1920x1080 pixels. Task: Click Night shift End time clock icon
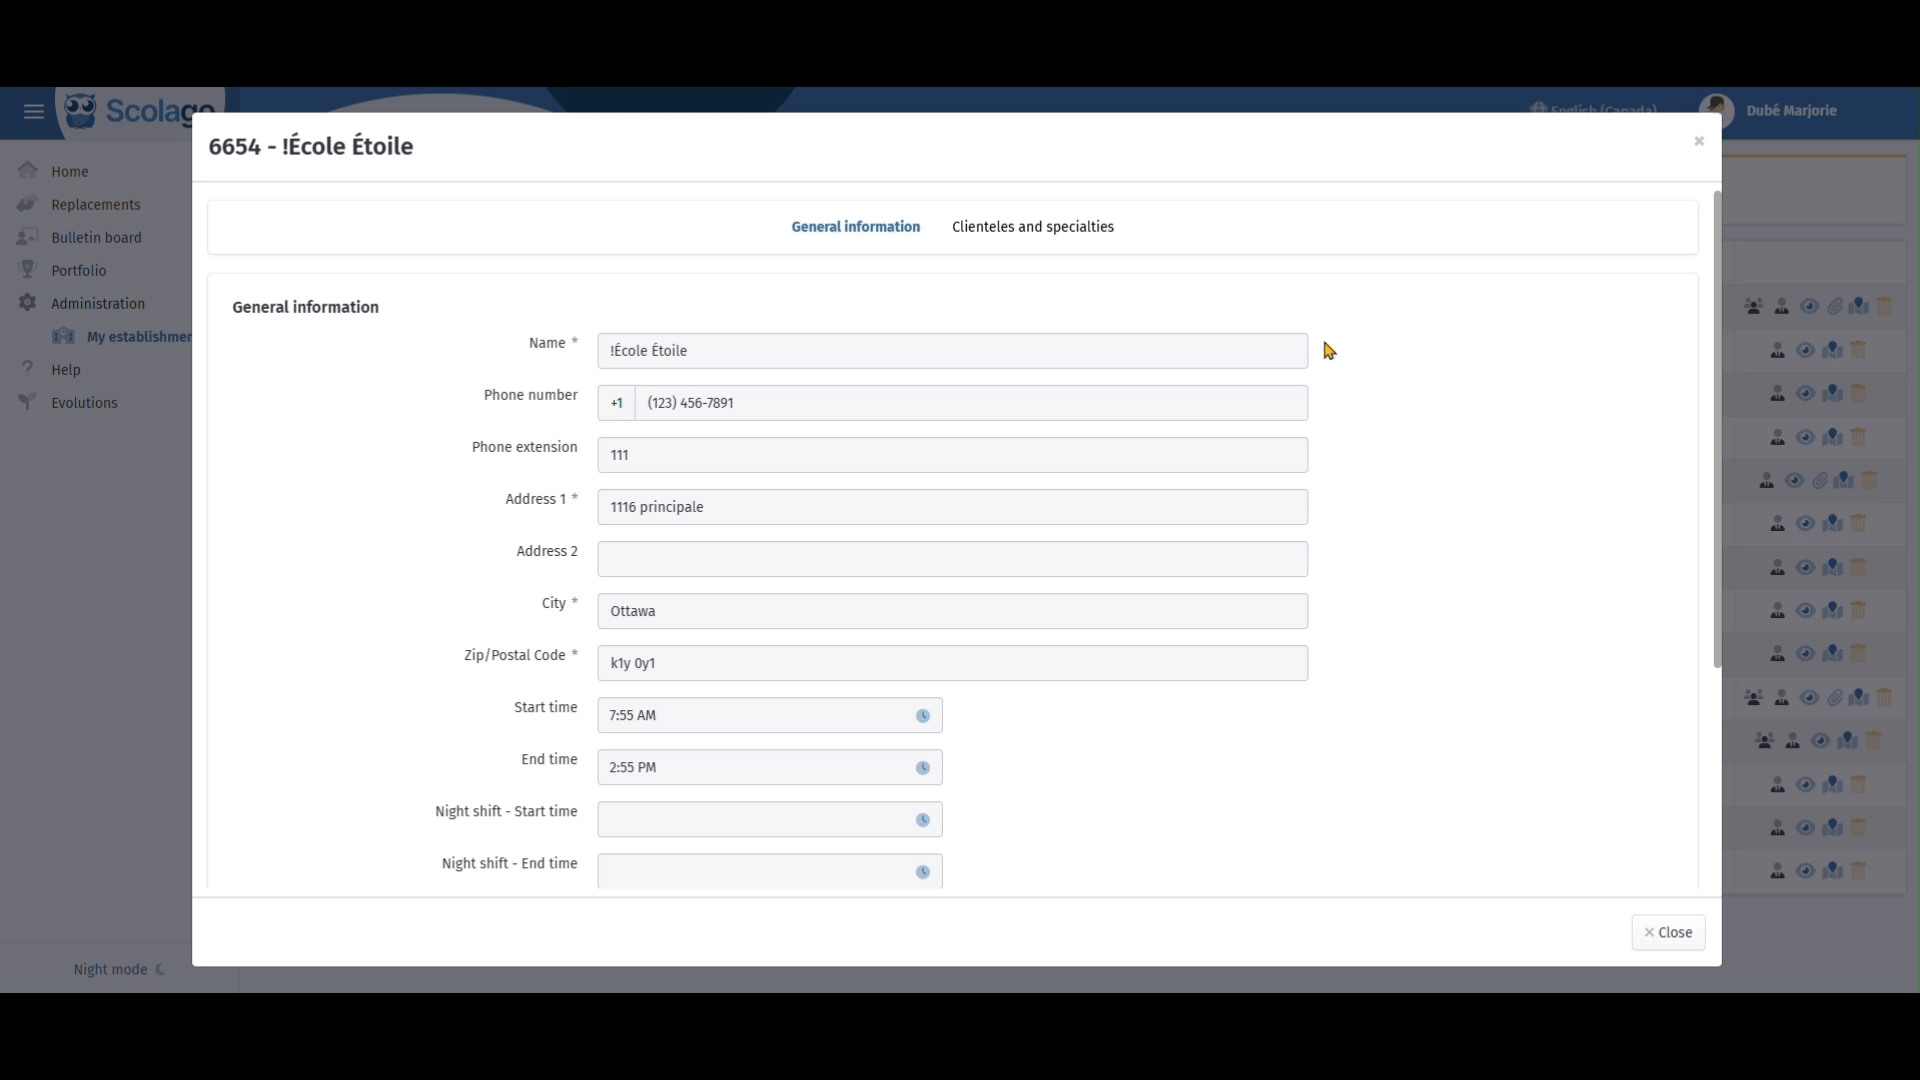pyautogui.click(x=922, y=872)
